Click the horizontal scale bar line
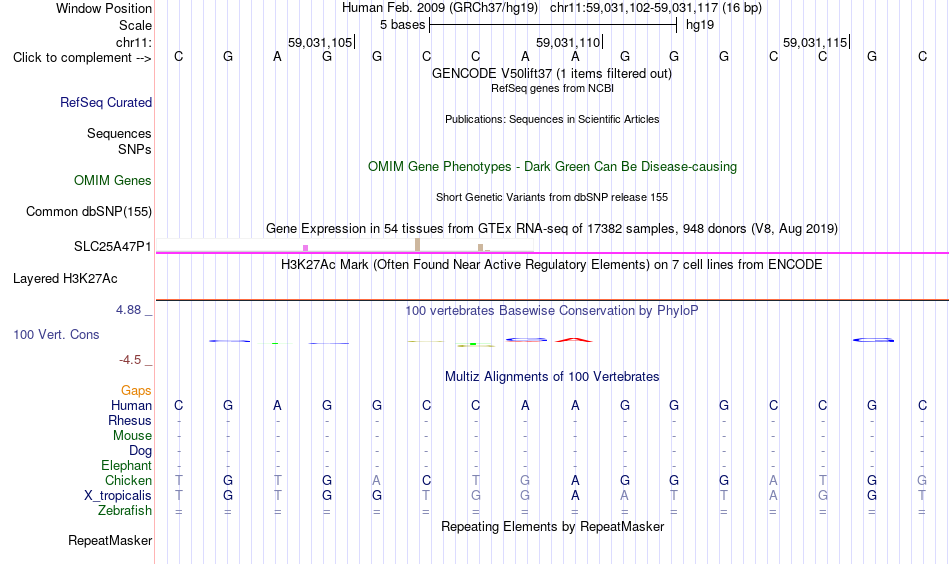The image size is (950, 564). click(553, 25)
